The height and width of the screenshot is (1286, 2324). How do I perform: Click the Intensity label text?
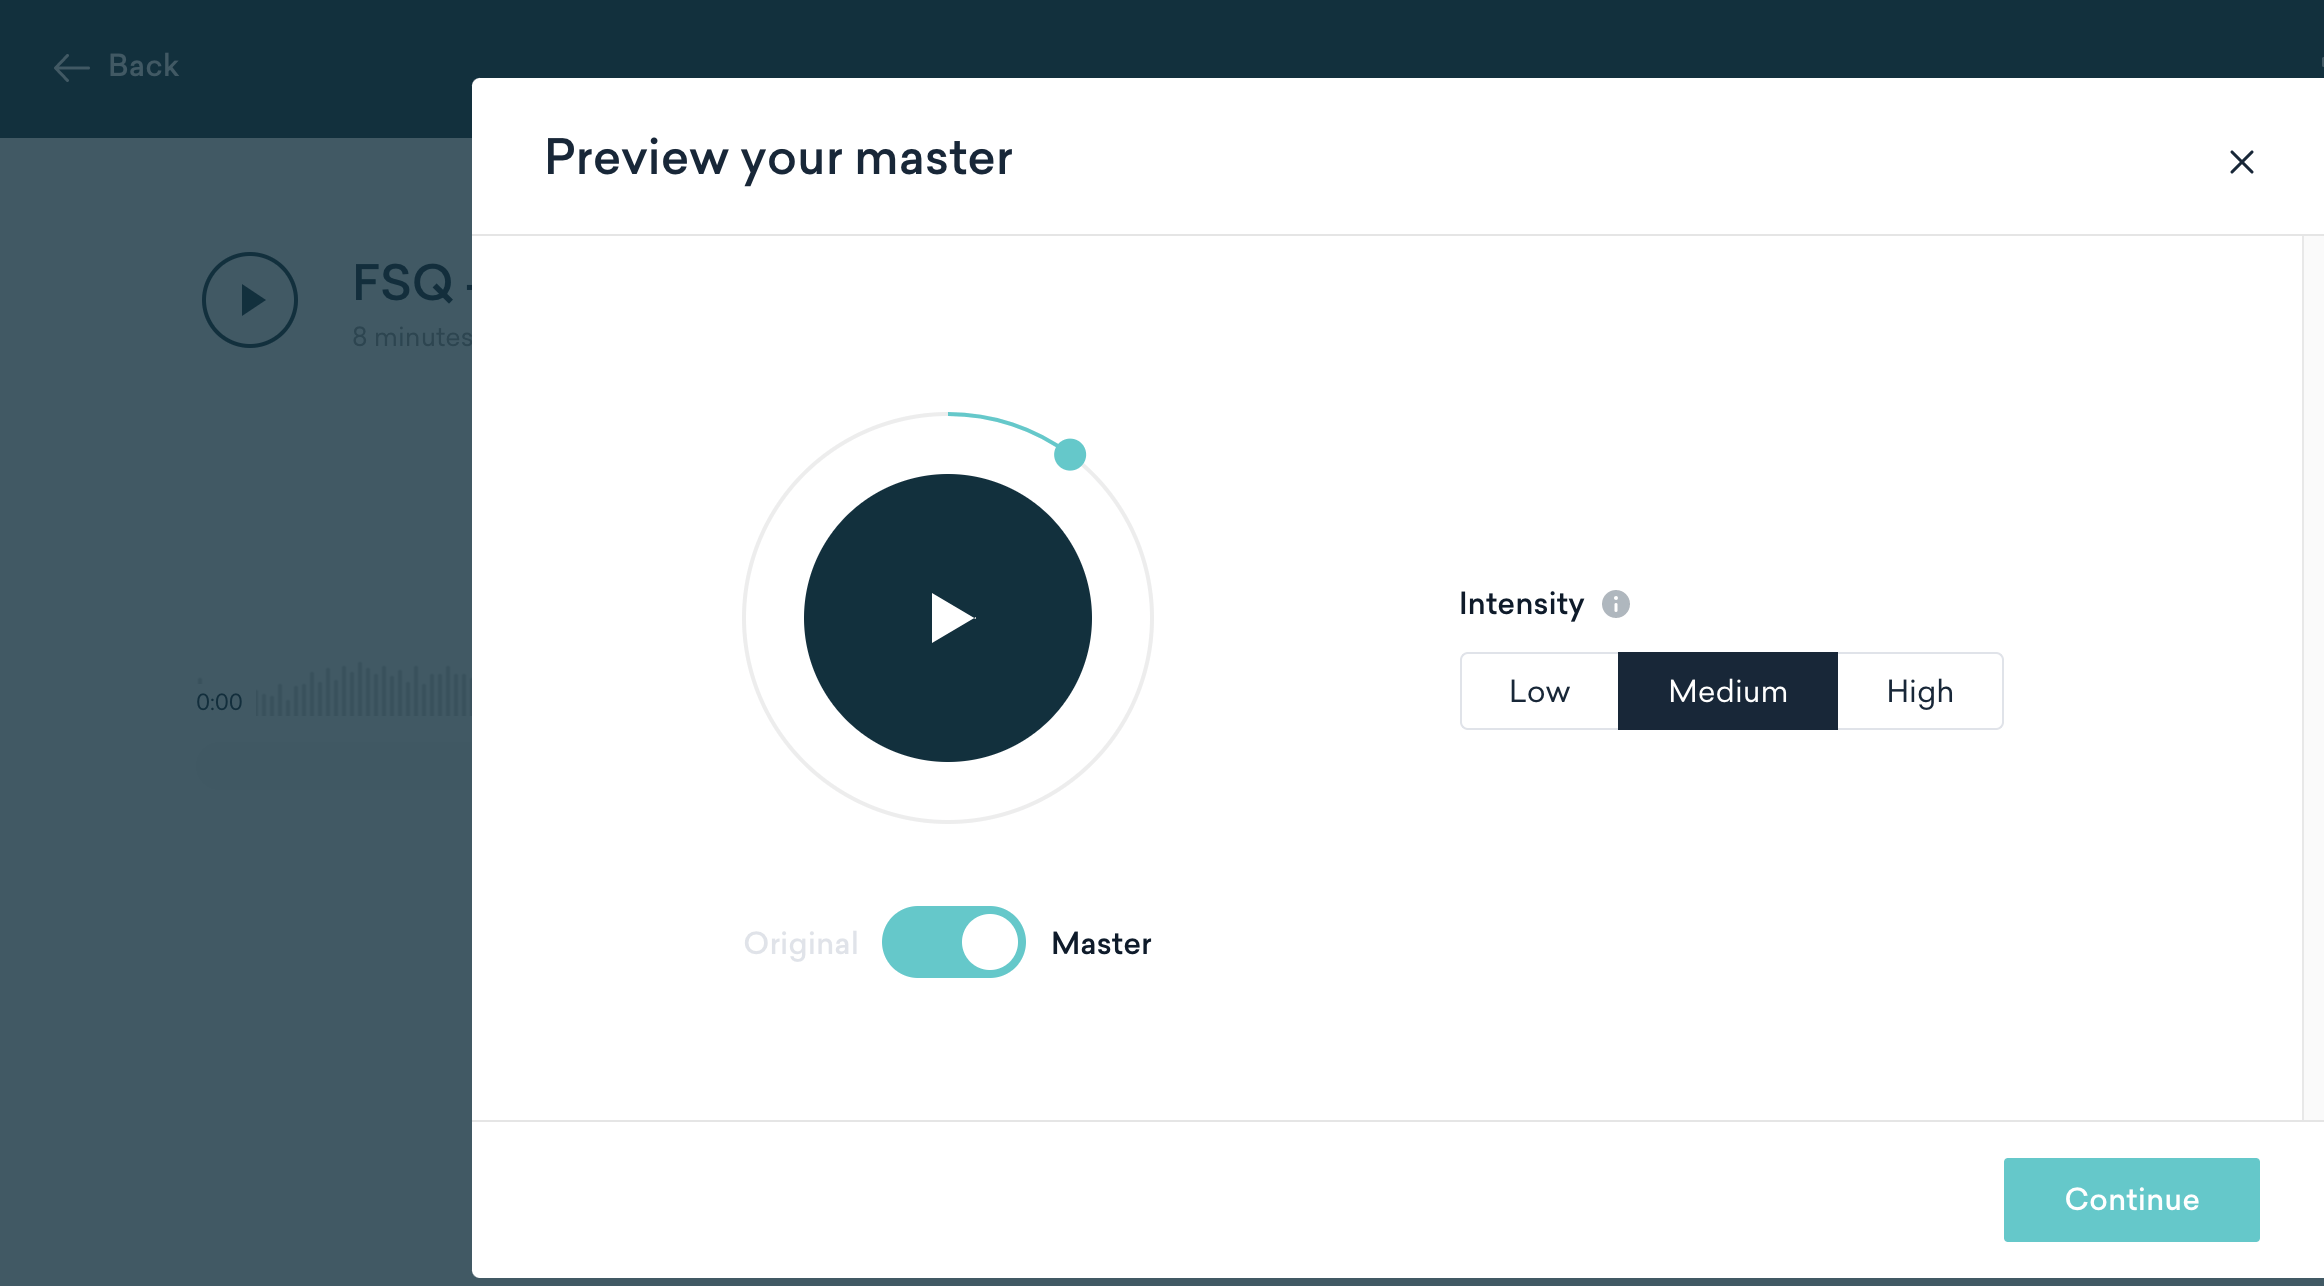(1521, 604)
